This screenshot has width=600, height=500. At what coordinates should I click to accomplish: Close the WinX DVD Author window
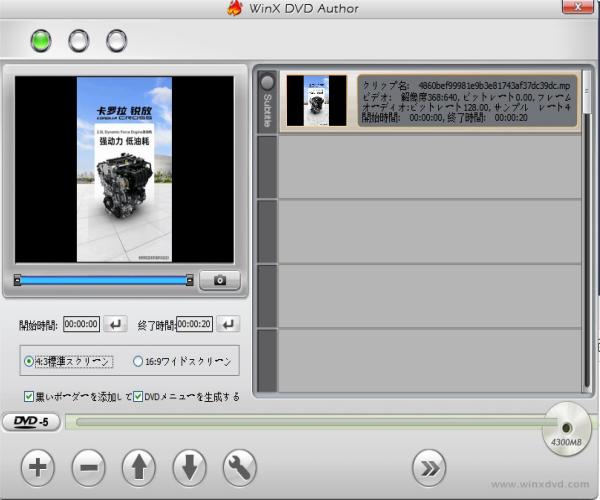click(x=578, y=7)
